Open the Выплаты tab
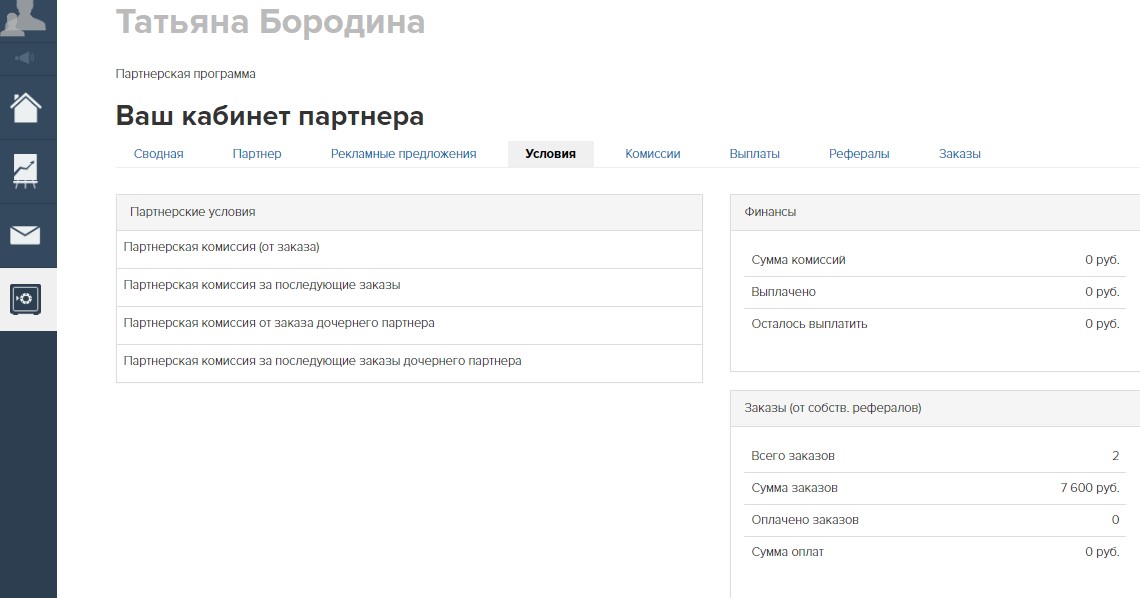The width and height of the screenshot is (1140, 598). tap(755, 154)
